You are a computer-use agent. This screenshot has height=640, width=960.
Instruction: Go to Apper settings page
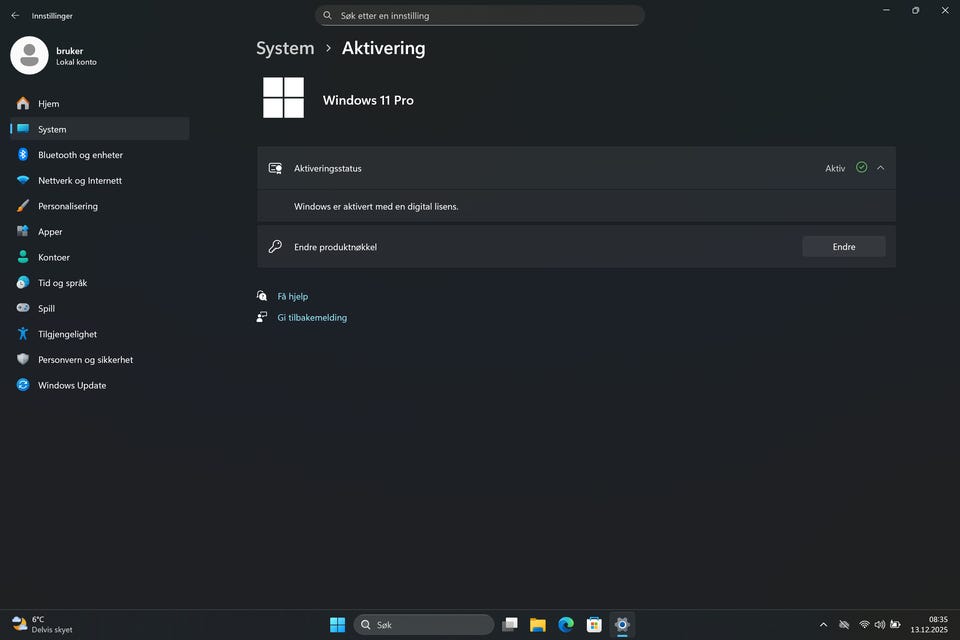click(x=50, y=232)
